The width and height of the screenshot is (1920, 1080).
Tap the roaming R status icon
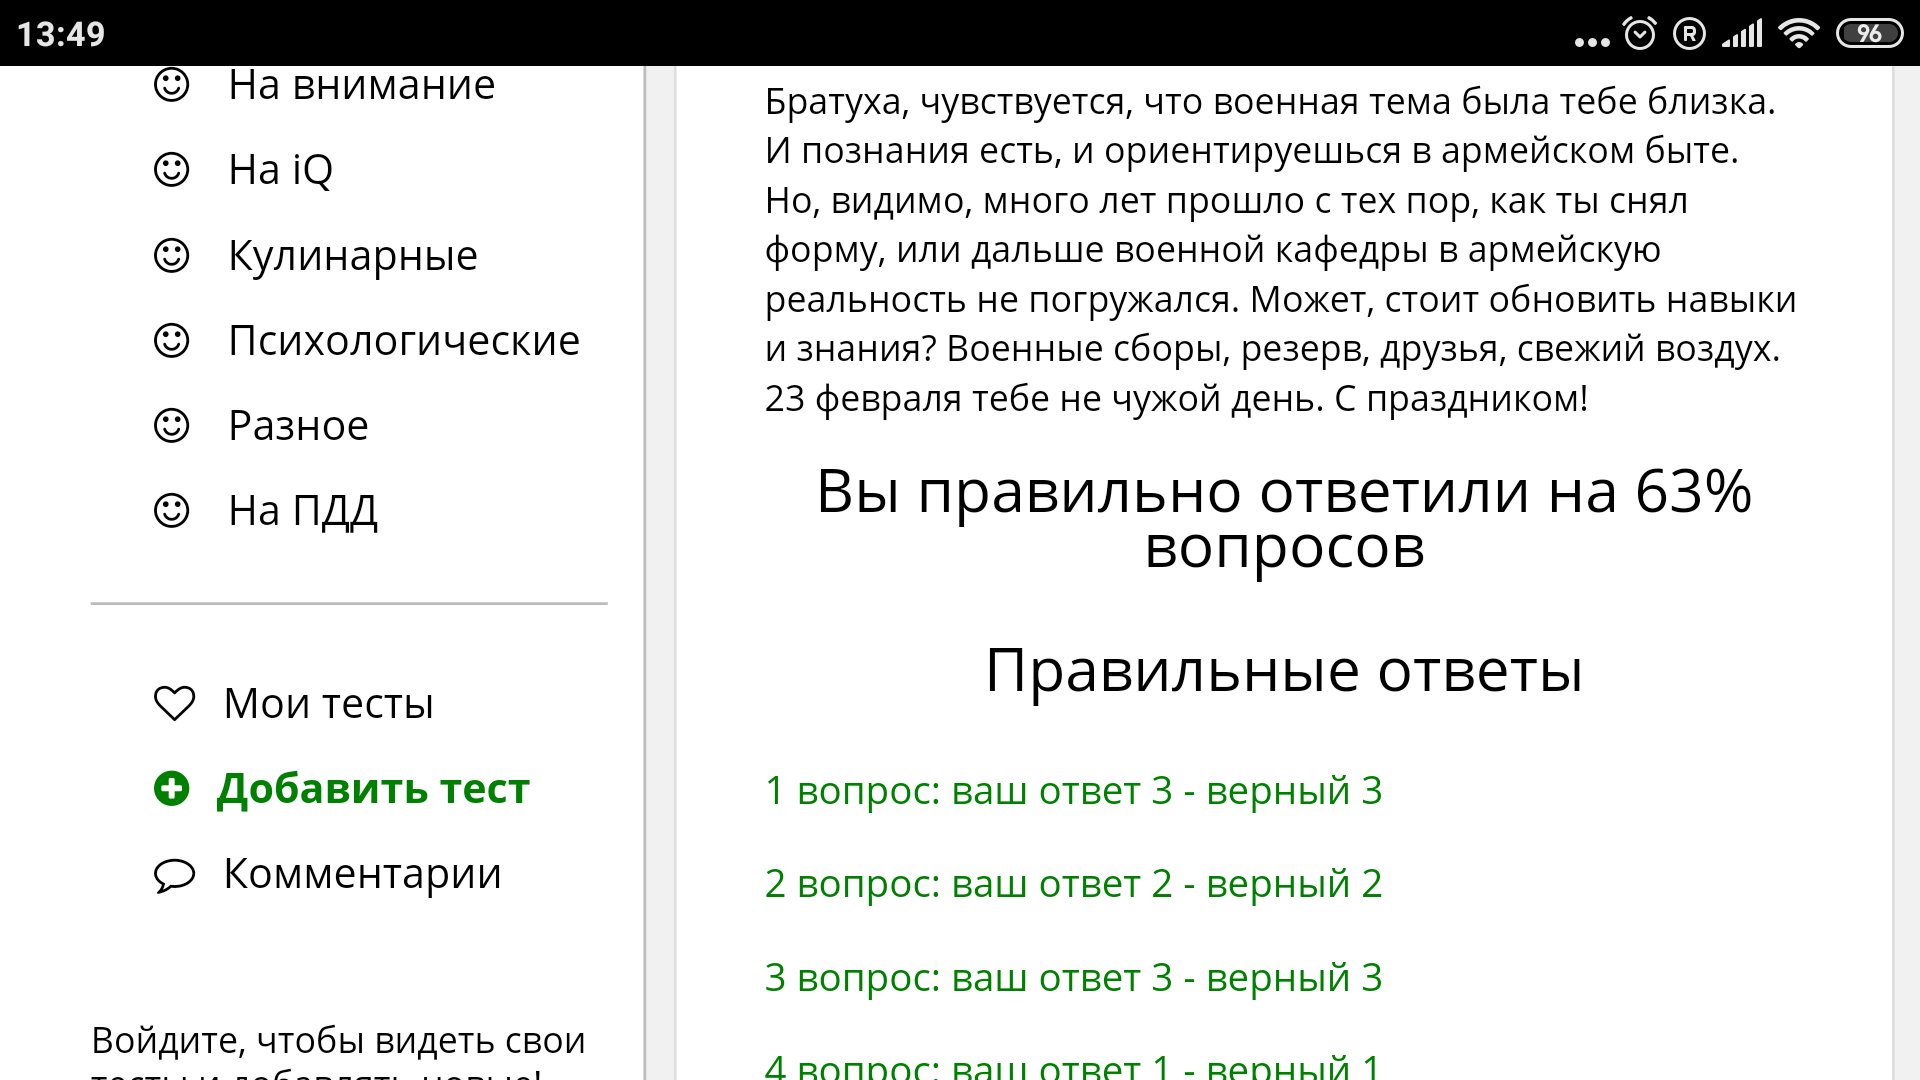[1689, 34]
